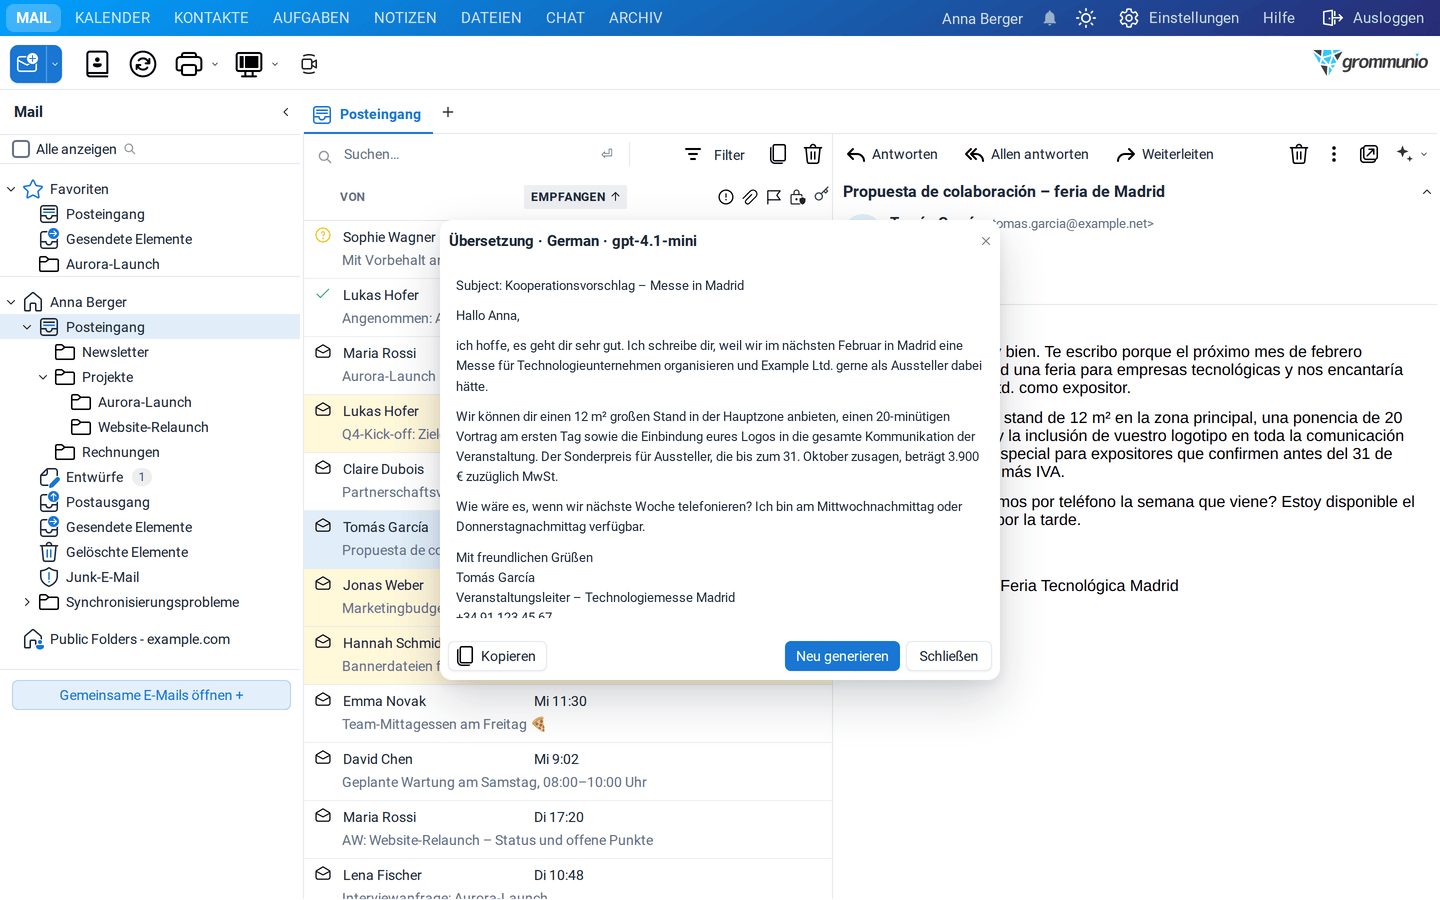The height and width of the screenshot is (900, 1440).
Task: Reply with the Antworten button
Action: (892, 154)
